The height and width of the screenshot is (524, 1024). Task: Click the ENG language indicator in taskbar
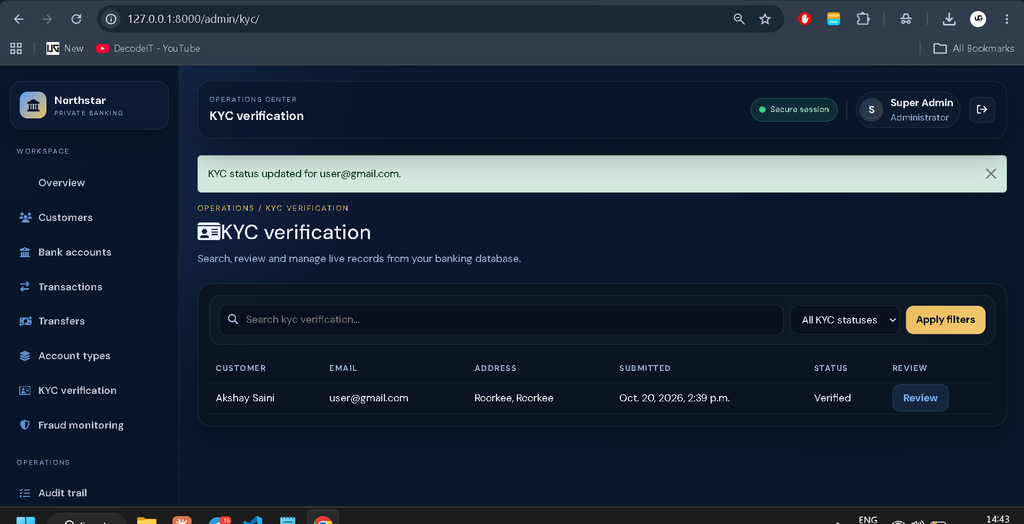pyautogui.click(x=868, y=519)
